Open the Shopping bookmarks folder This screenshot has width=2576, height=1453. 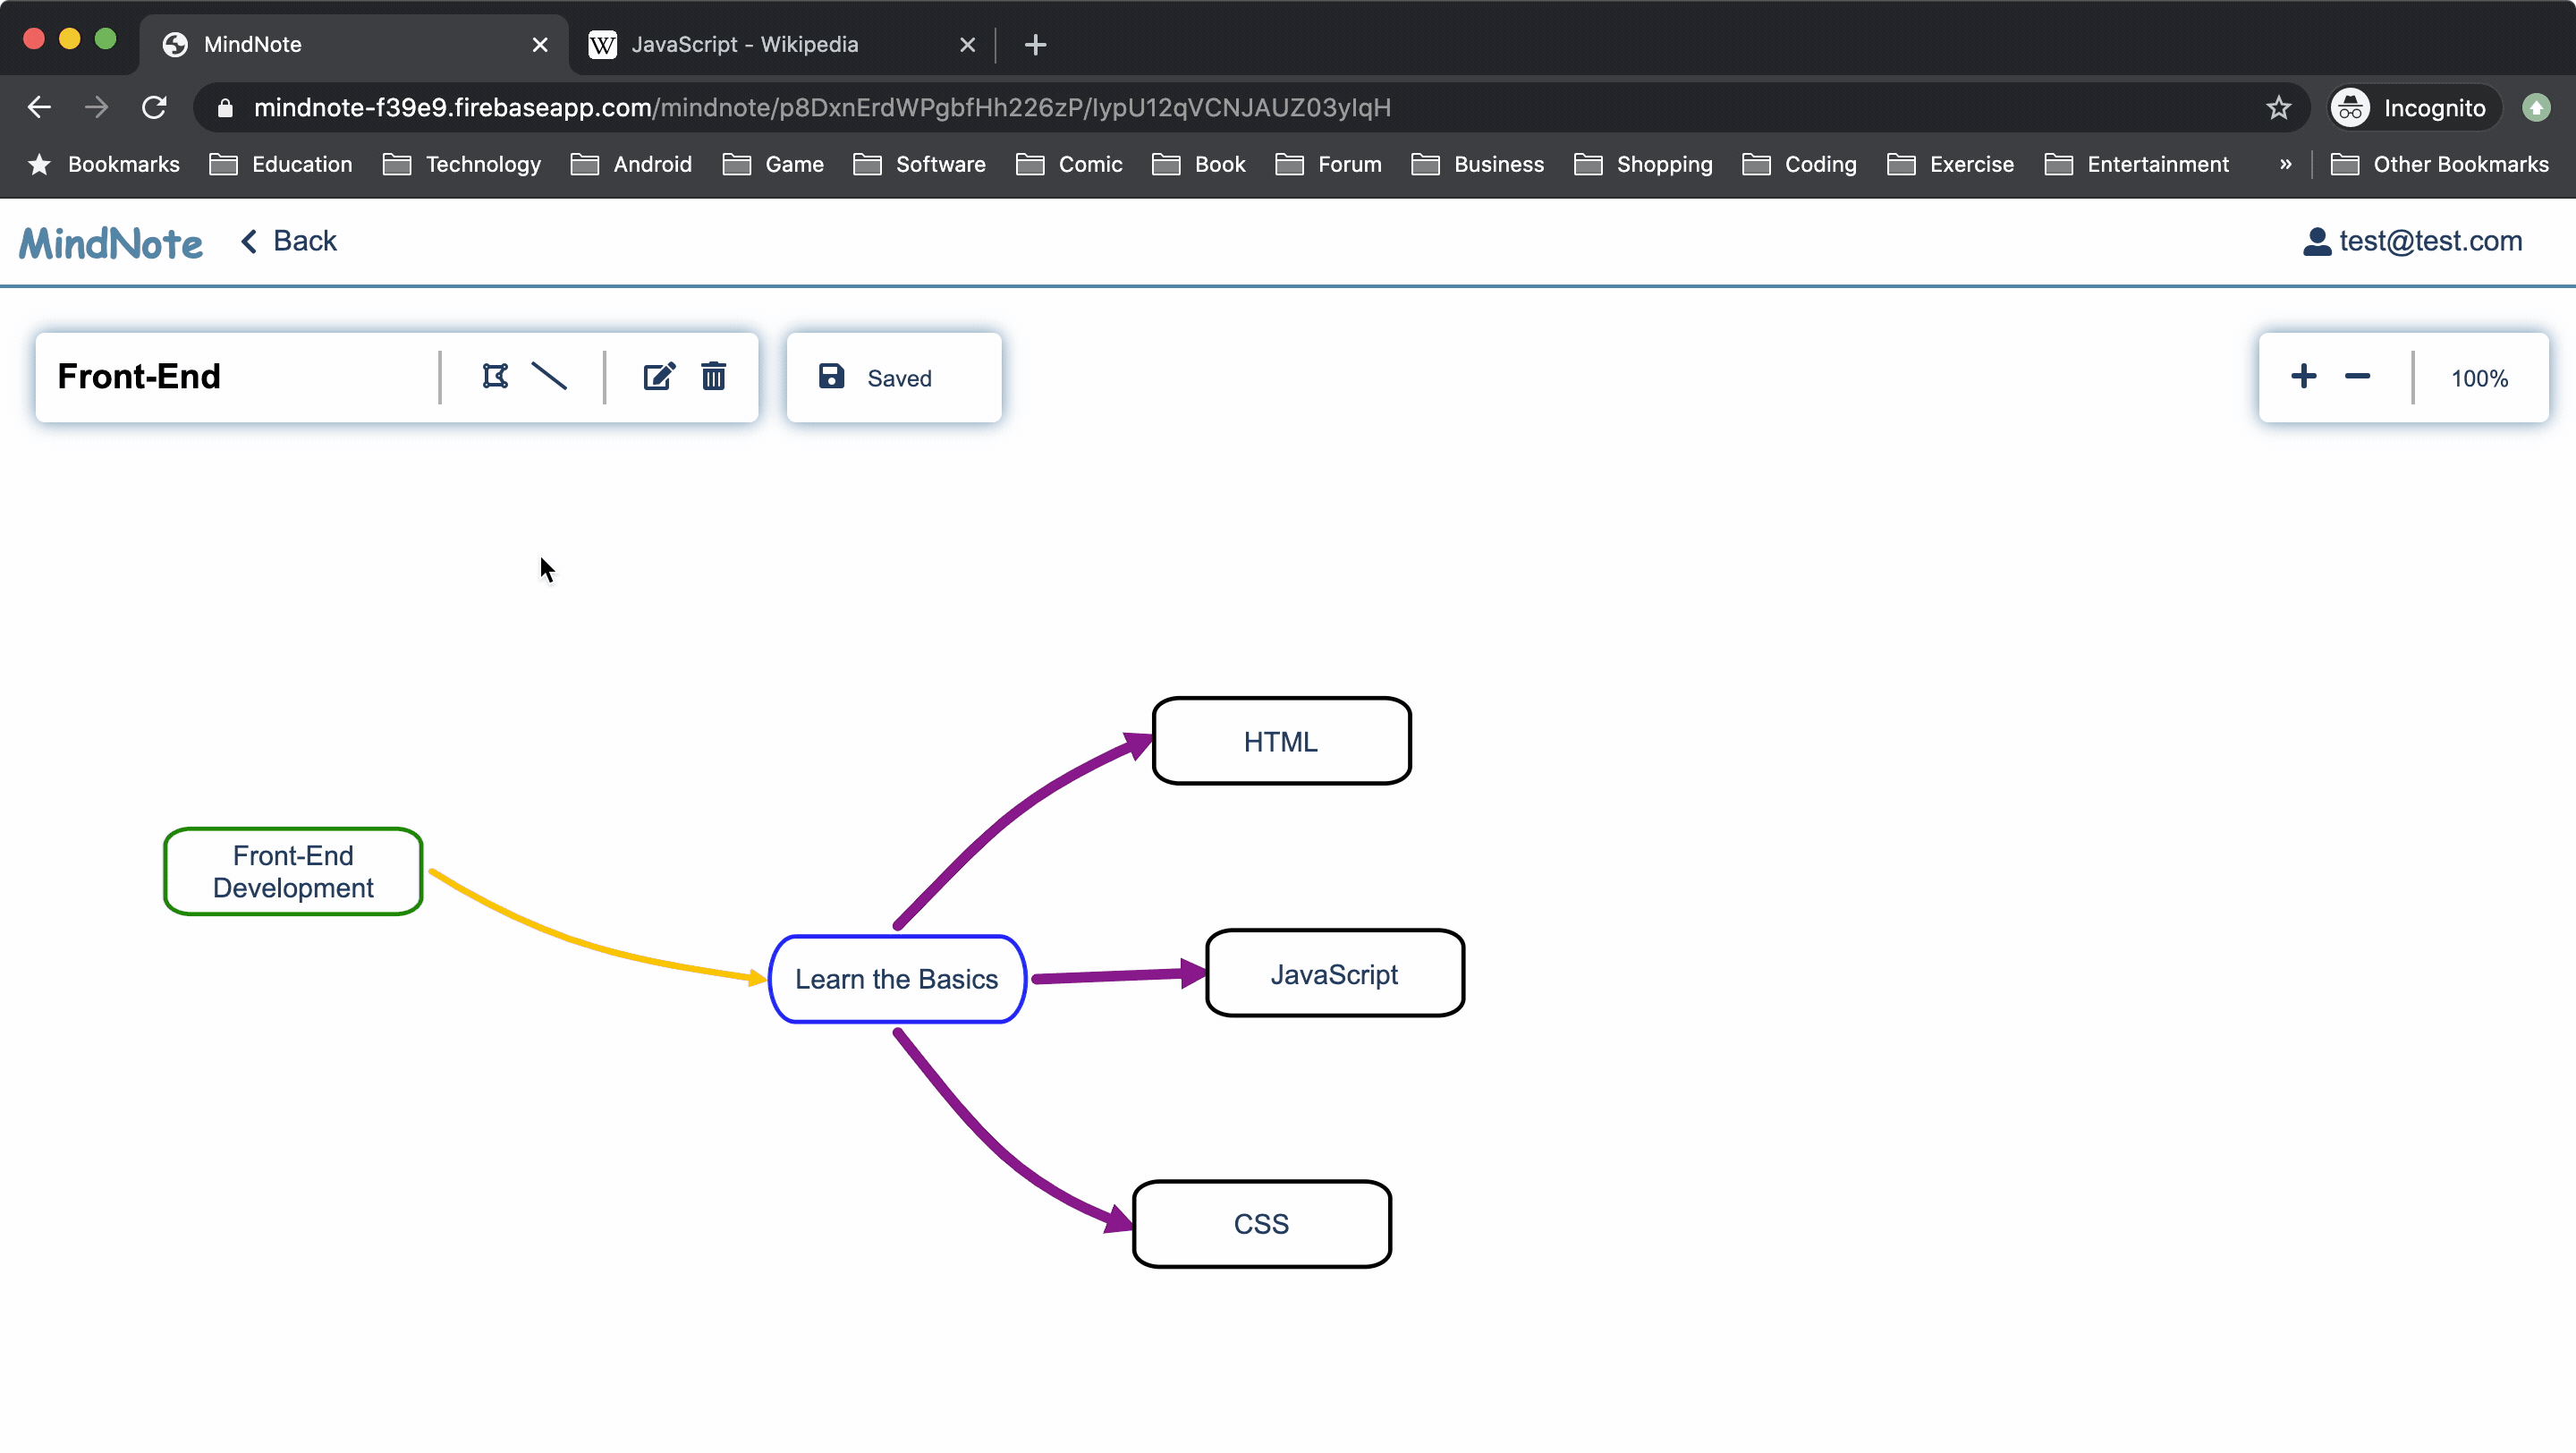[1643, 165]
